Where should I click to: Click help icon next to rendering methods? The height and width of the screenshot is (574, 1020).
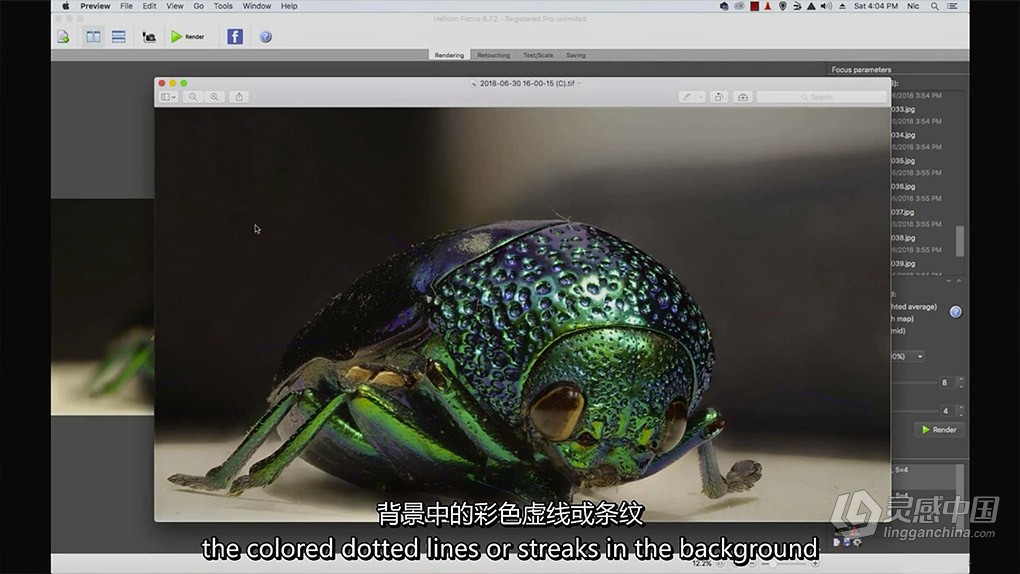955,312
